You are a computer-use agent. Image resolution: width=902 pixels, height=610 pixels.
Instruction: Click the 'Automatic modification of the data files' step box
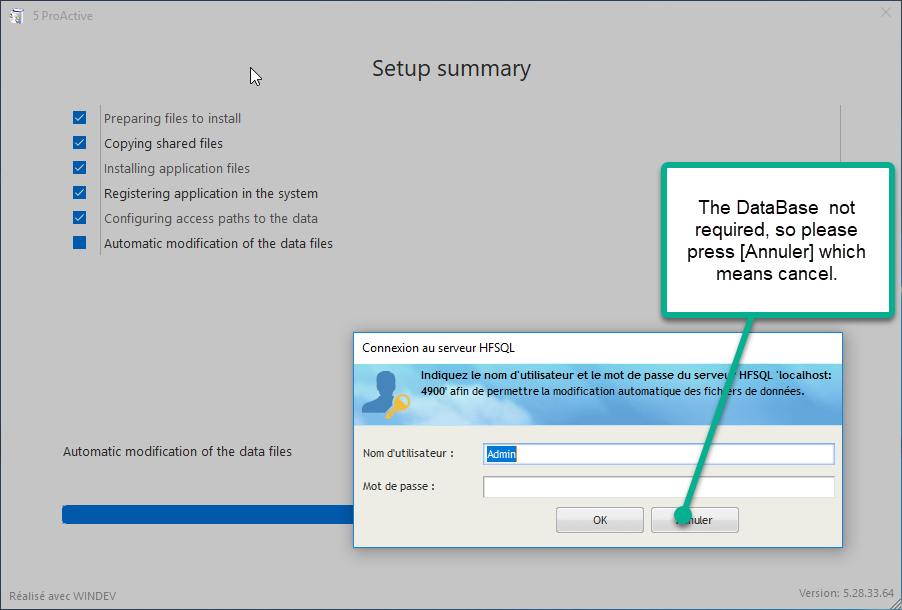pos(79,243)
